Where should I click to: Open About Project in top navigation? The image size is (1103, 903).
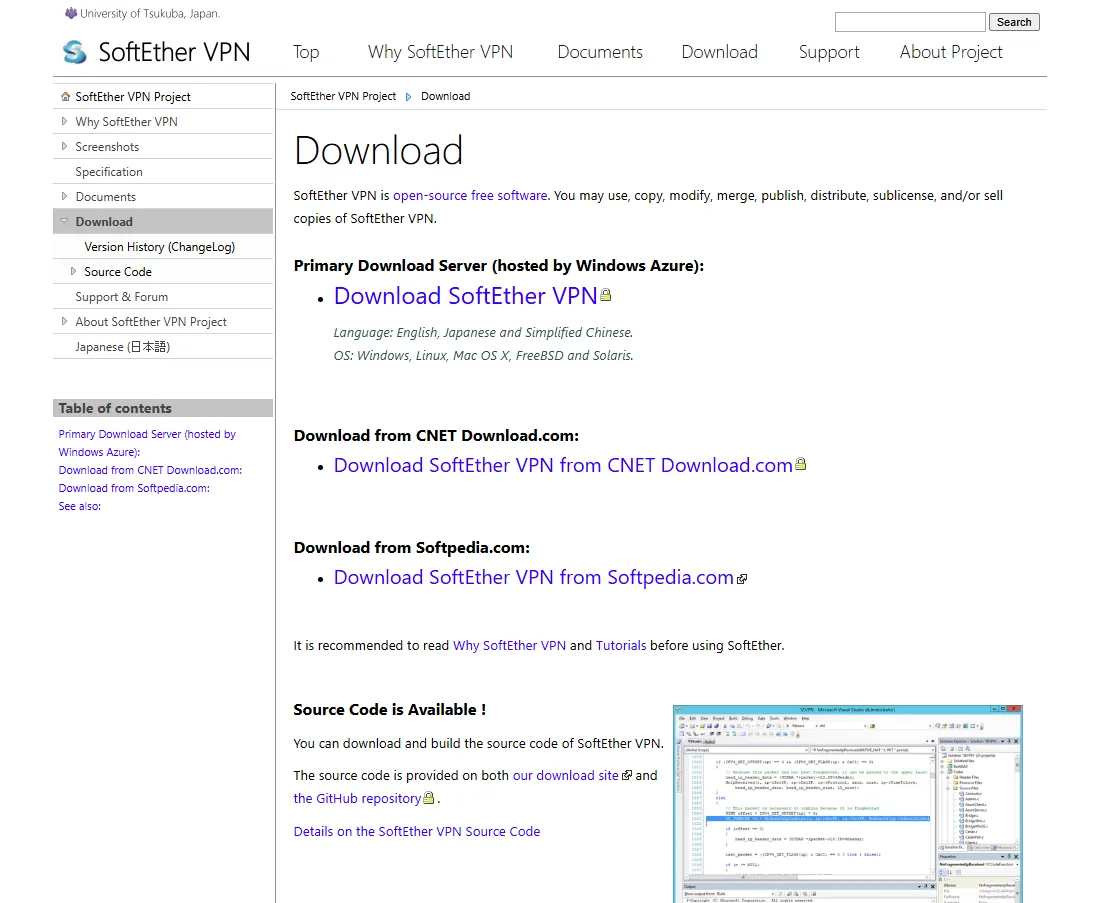[x=951, y=52]
